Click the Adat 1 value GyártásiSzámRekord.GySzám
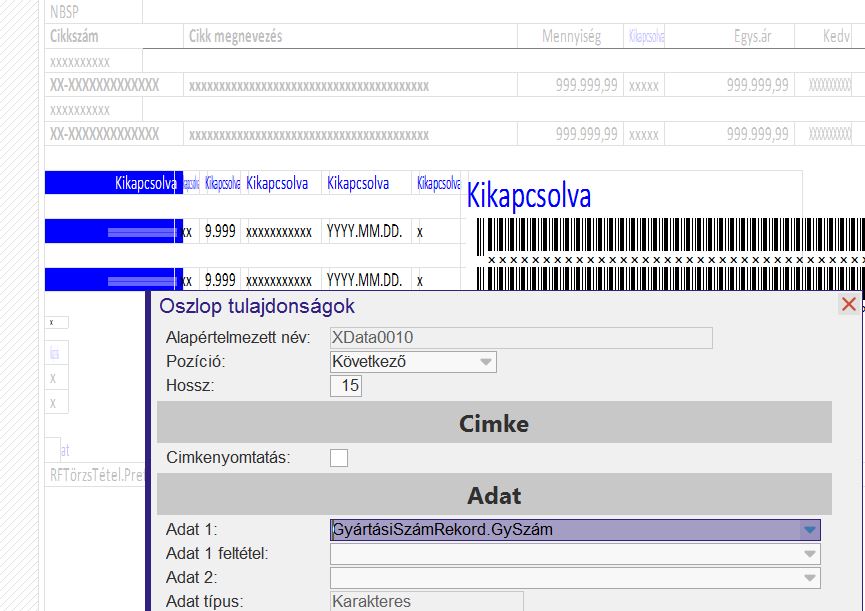 pyautogui.click(x=442, y=530)
